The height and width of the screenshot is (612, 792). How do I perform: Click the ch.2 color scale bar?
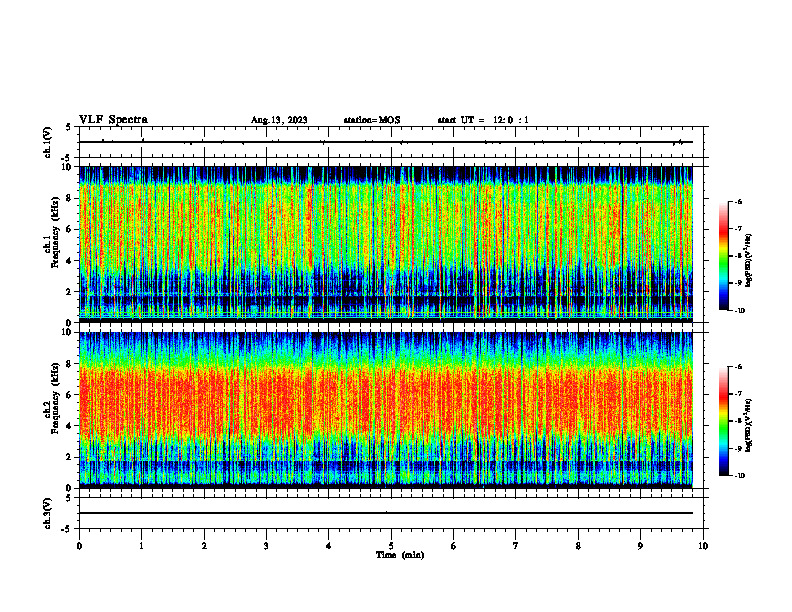pyautogui.click(x=724, y=421)
